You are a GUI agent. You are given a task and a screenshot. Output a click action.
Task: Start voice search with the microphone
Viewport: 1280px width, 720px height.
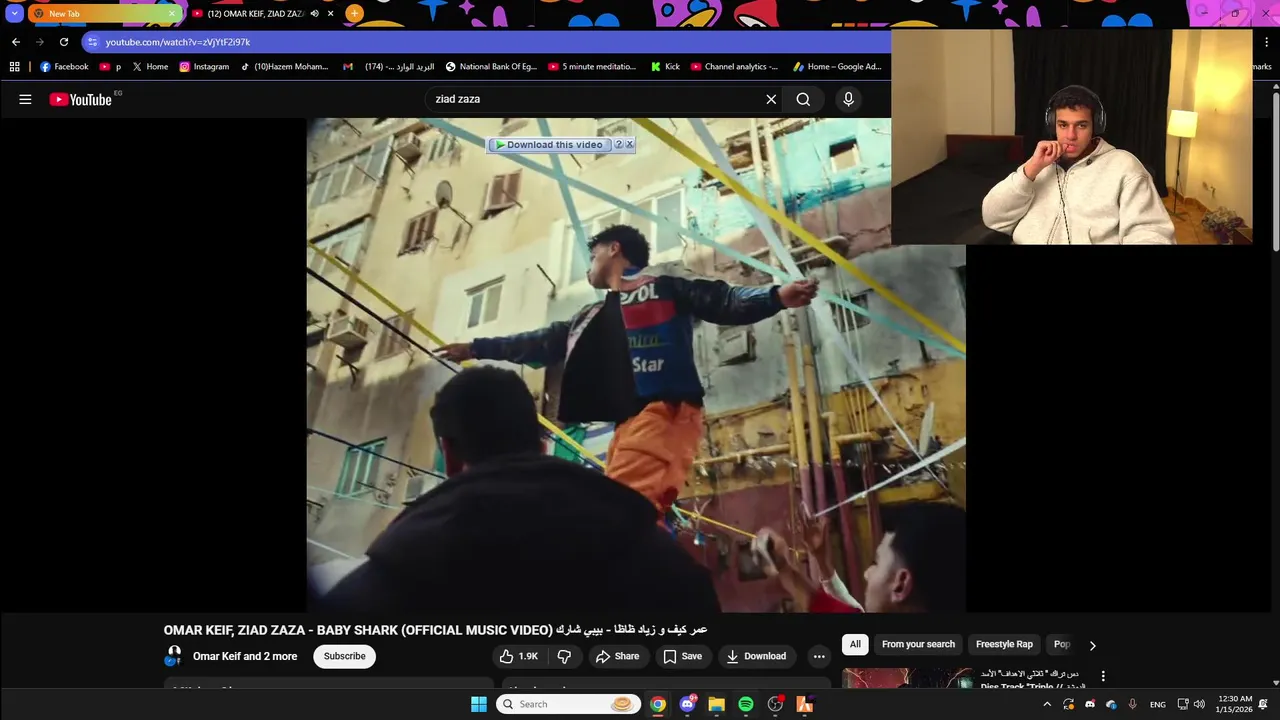[848, 99]
